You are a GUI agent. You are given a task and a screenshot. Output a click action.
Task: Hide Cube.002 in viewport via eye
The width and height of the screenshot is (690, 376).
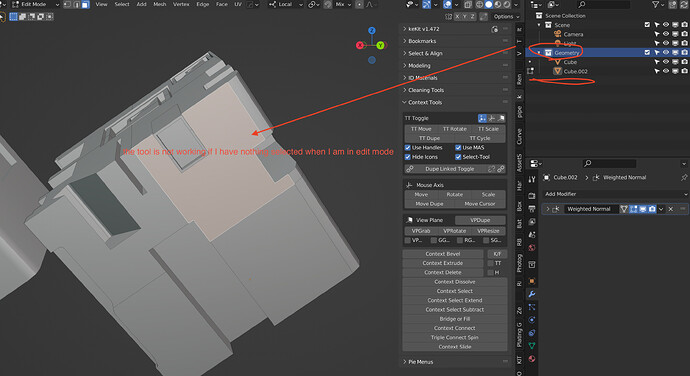click(x=666, y=71)
